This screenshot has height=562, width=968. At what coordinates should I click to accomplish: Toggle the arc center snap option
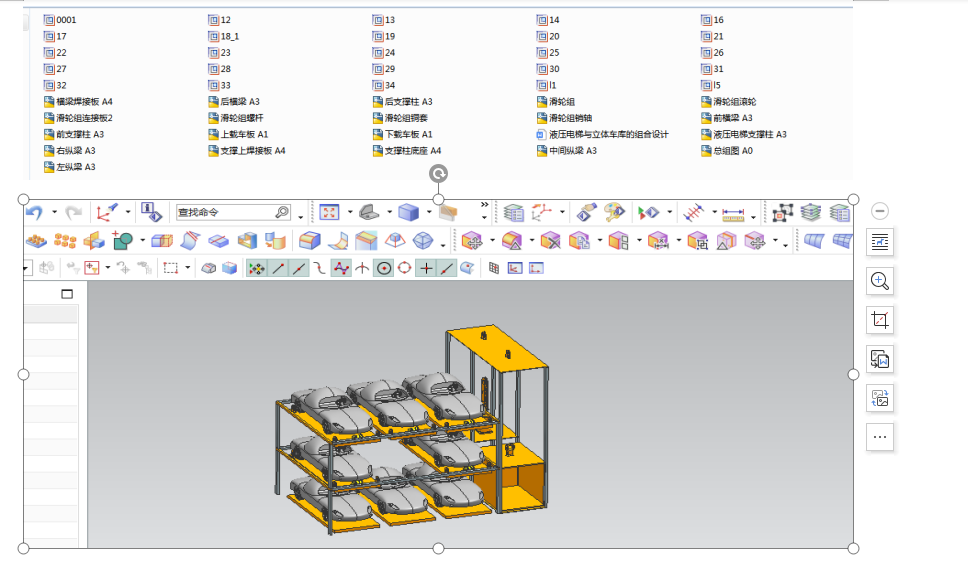pos(384,268)
